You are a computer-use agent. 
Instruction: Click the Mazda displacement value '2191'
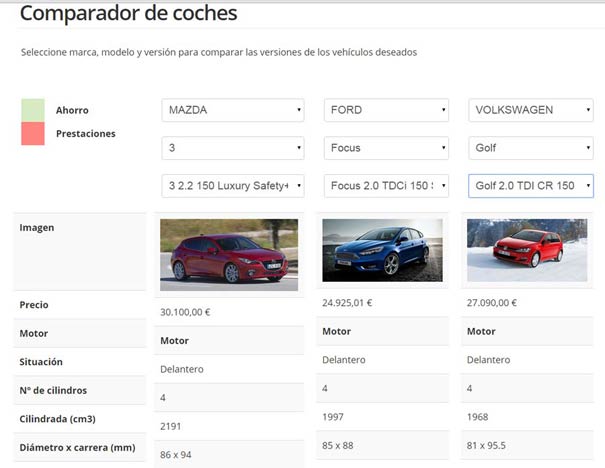[171, 426]
